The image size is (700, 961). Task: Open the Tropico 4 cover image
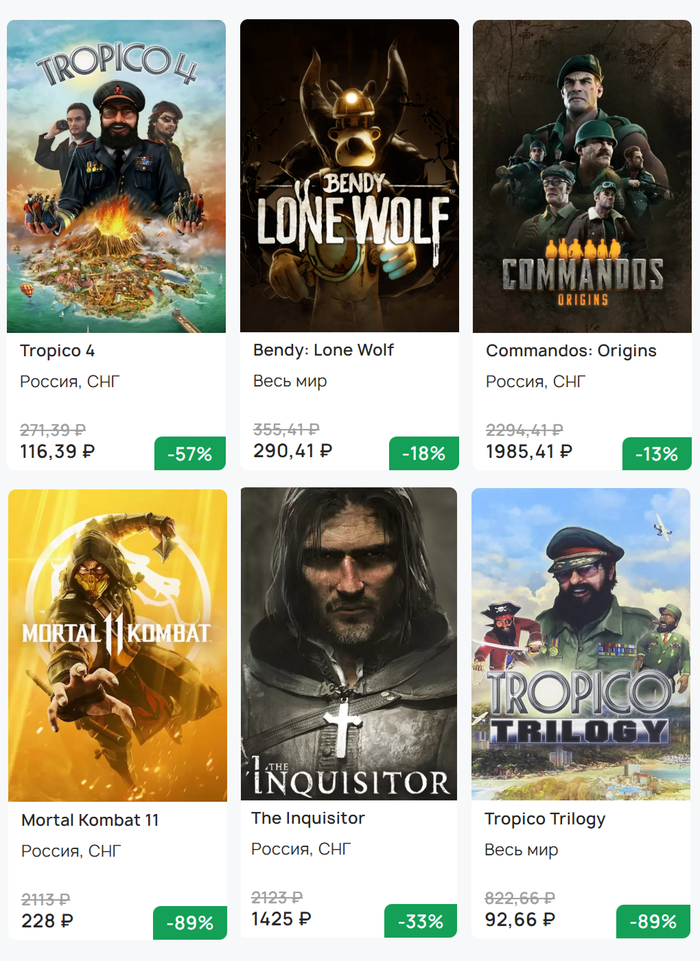[x=116, y=176]
